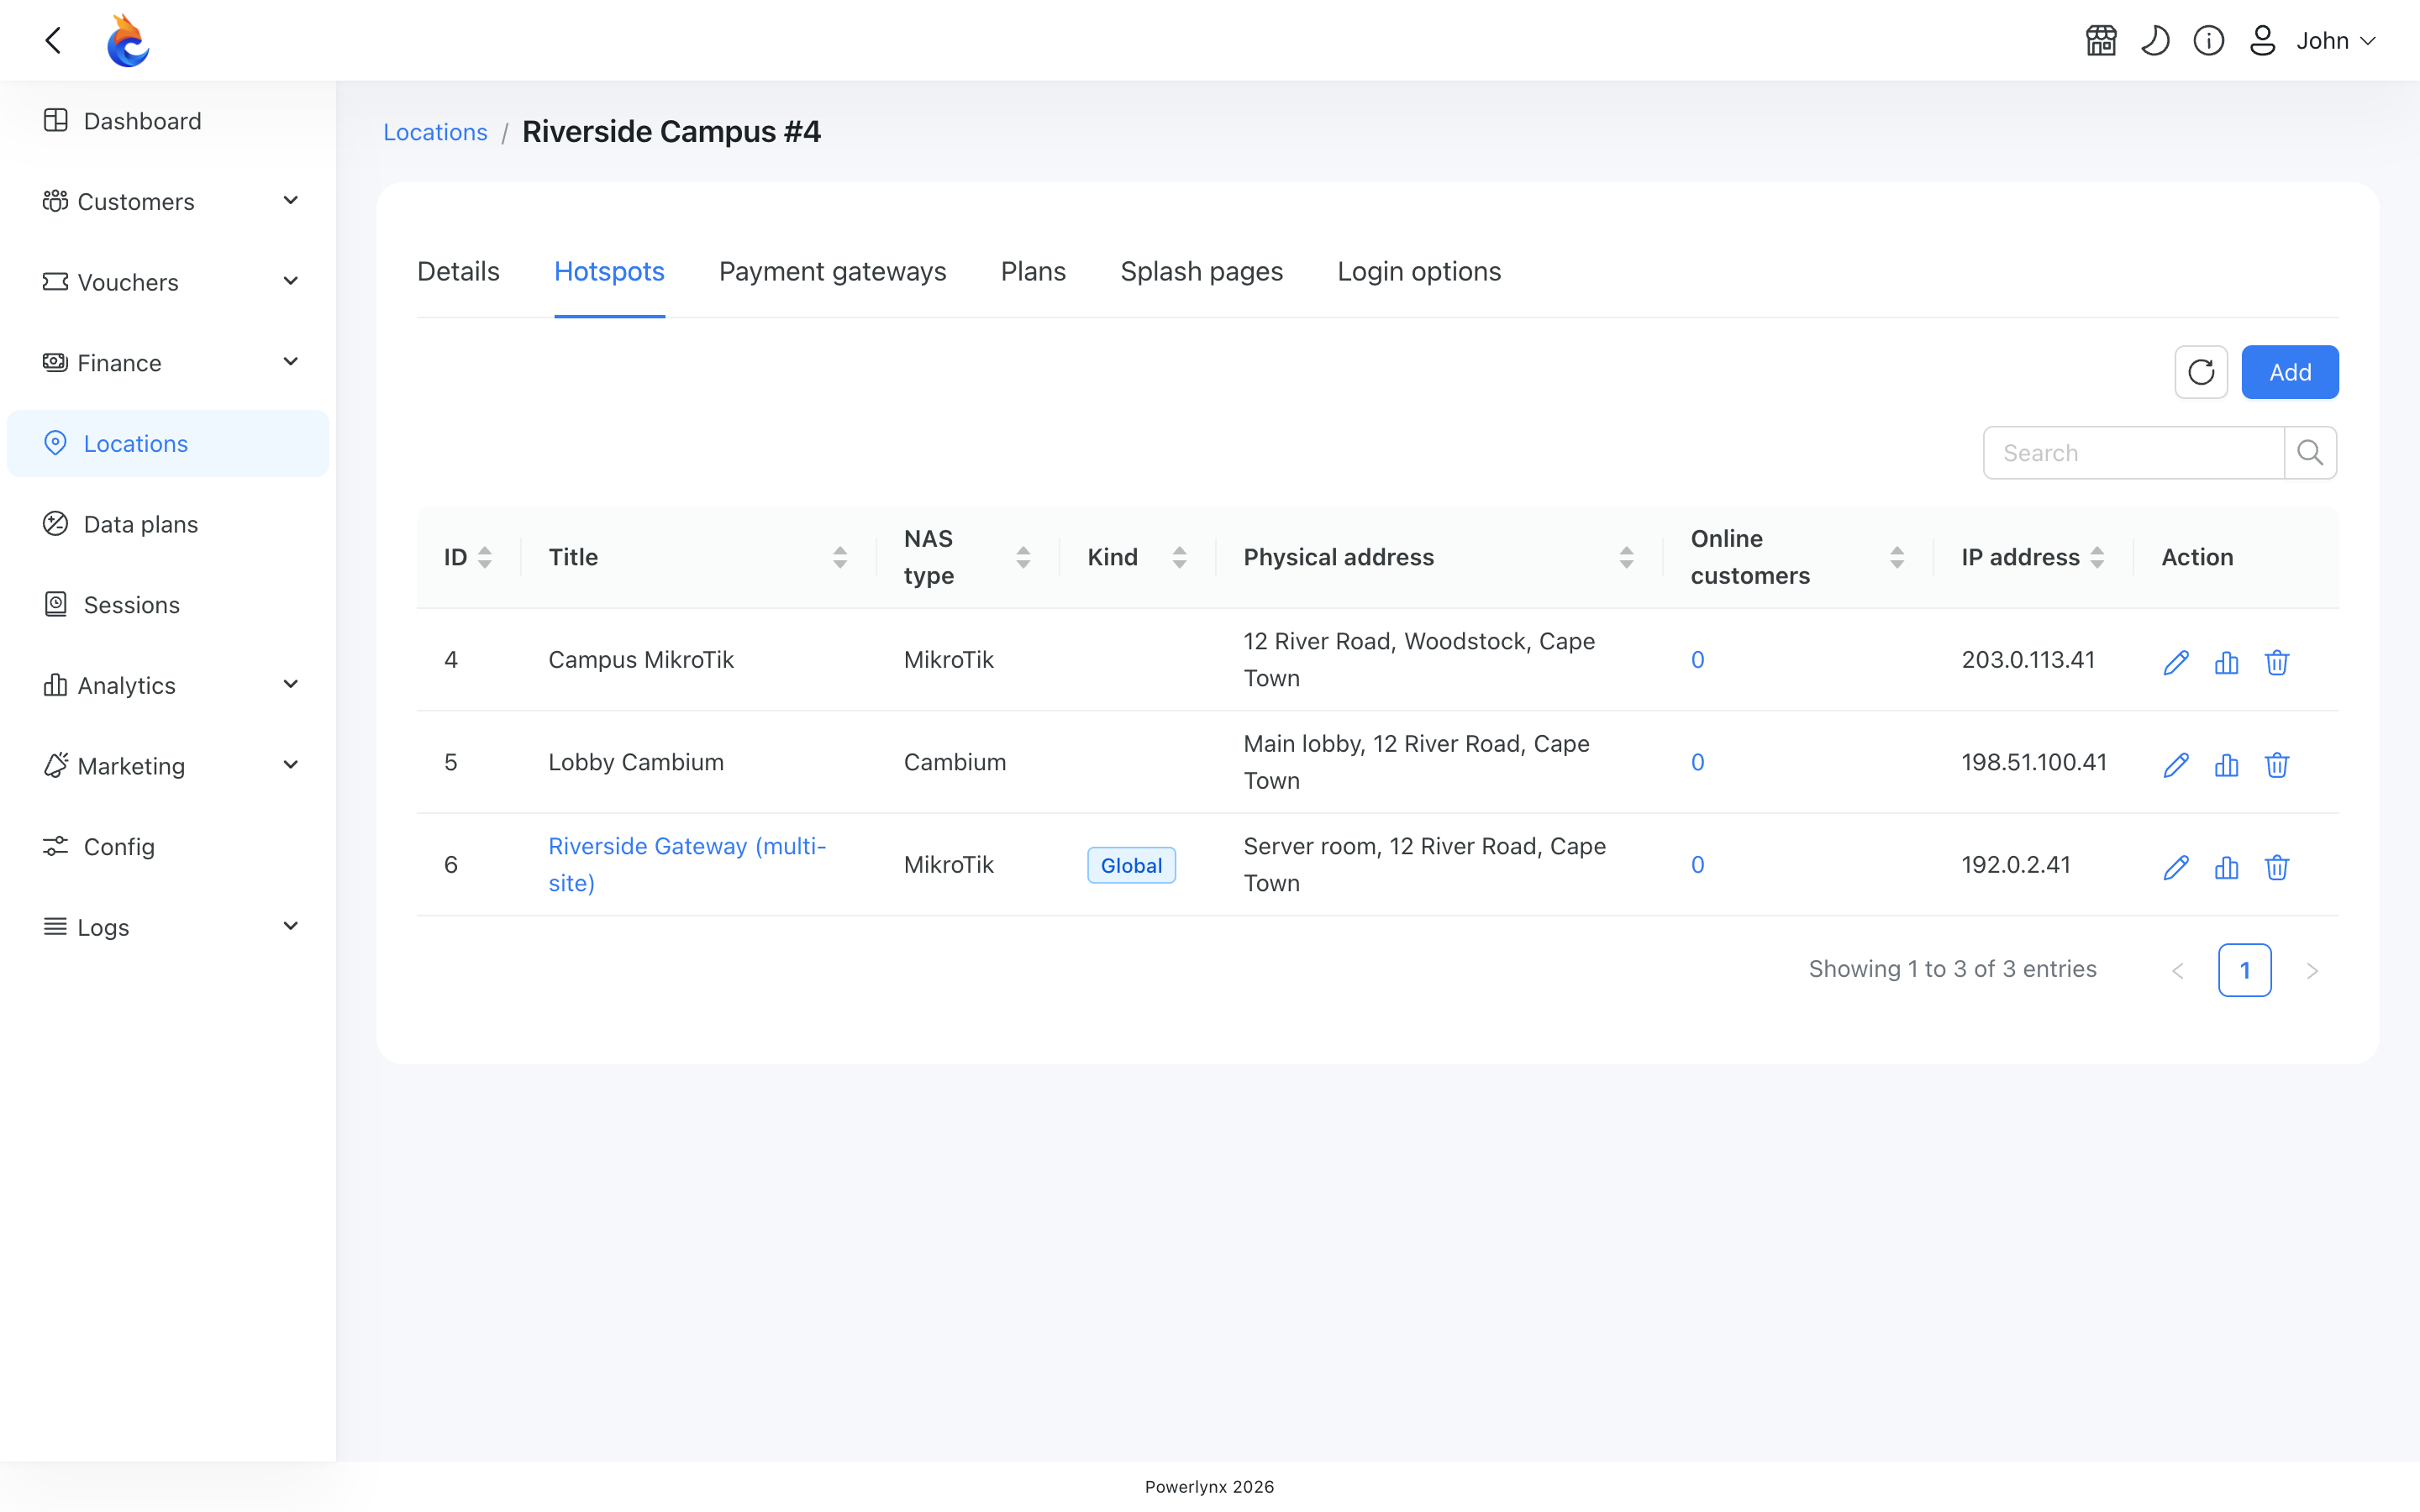Image resolution: width=2420 pixels, height=1512 pixels.
Task: View statistics for Lobby Cambium
Action: pos(2226,765)
